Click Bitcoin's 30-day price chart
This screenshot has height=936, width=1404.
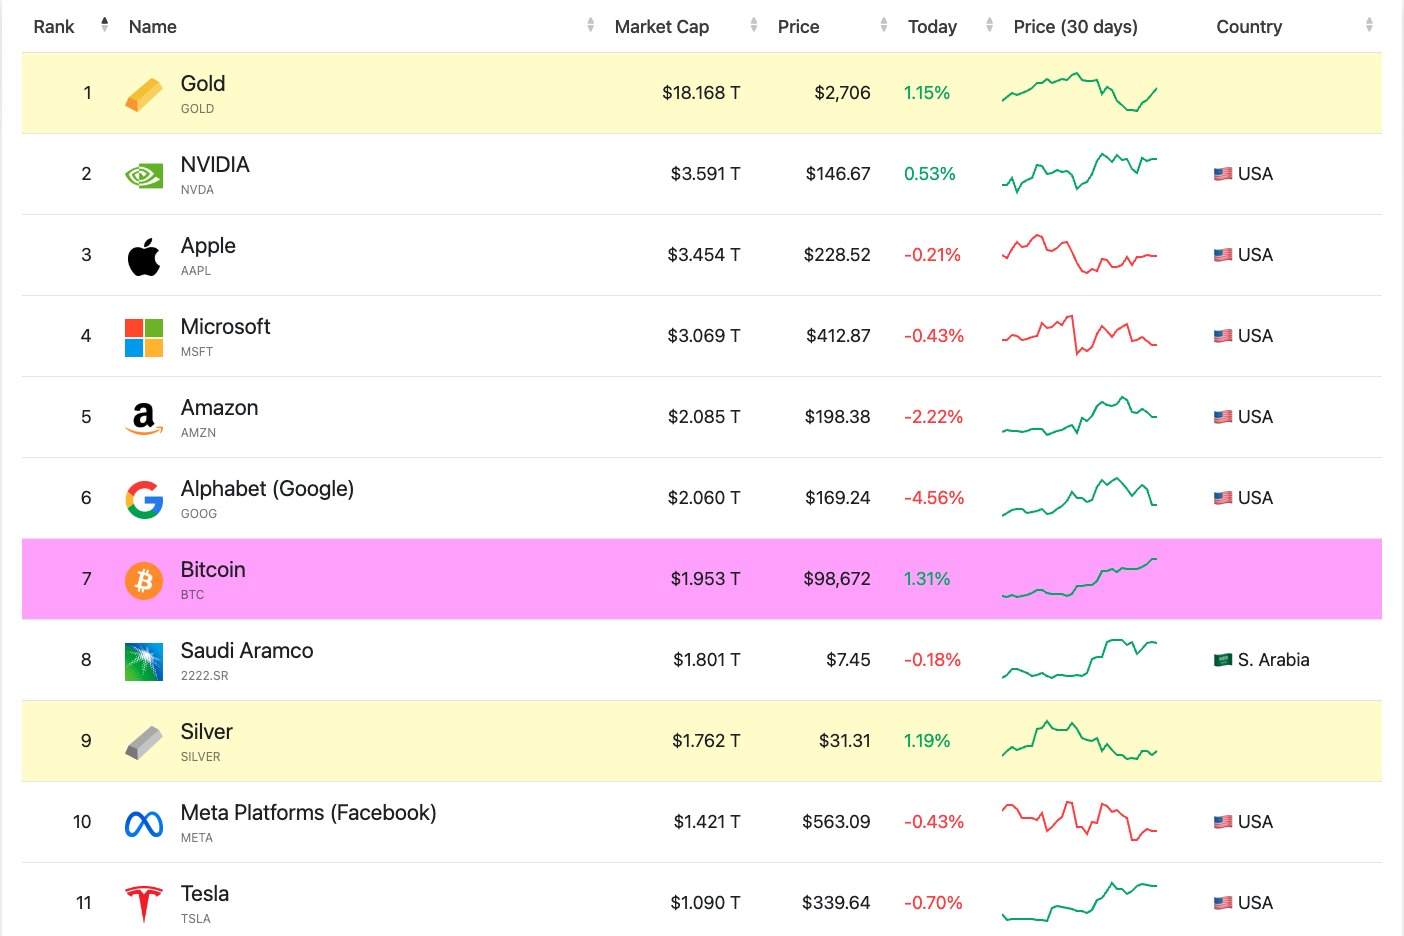(x=1079, y=579)
